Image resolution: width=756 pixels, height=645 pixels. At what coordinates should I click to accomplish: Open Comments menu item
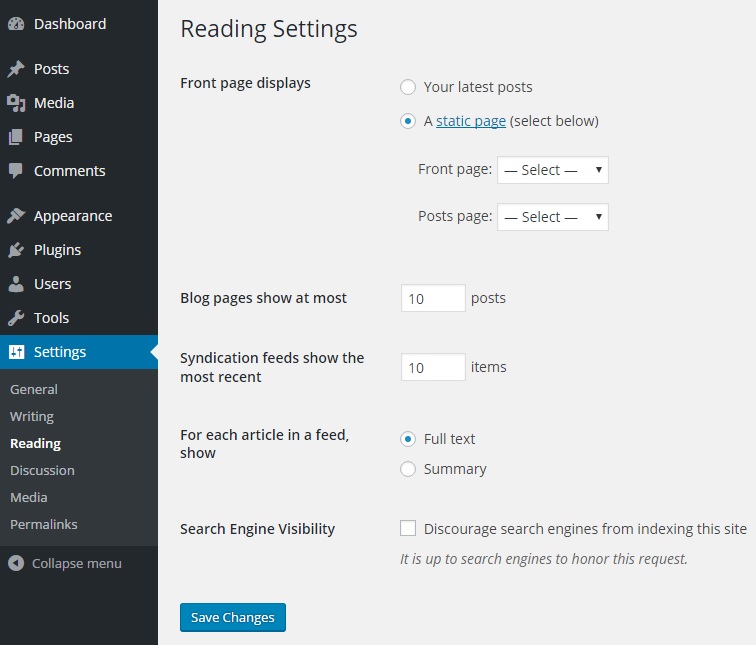coord(69,171)
